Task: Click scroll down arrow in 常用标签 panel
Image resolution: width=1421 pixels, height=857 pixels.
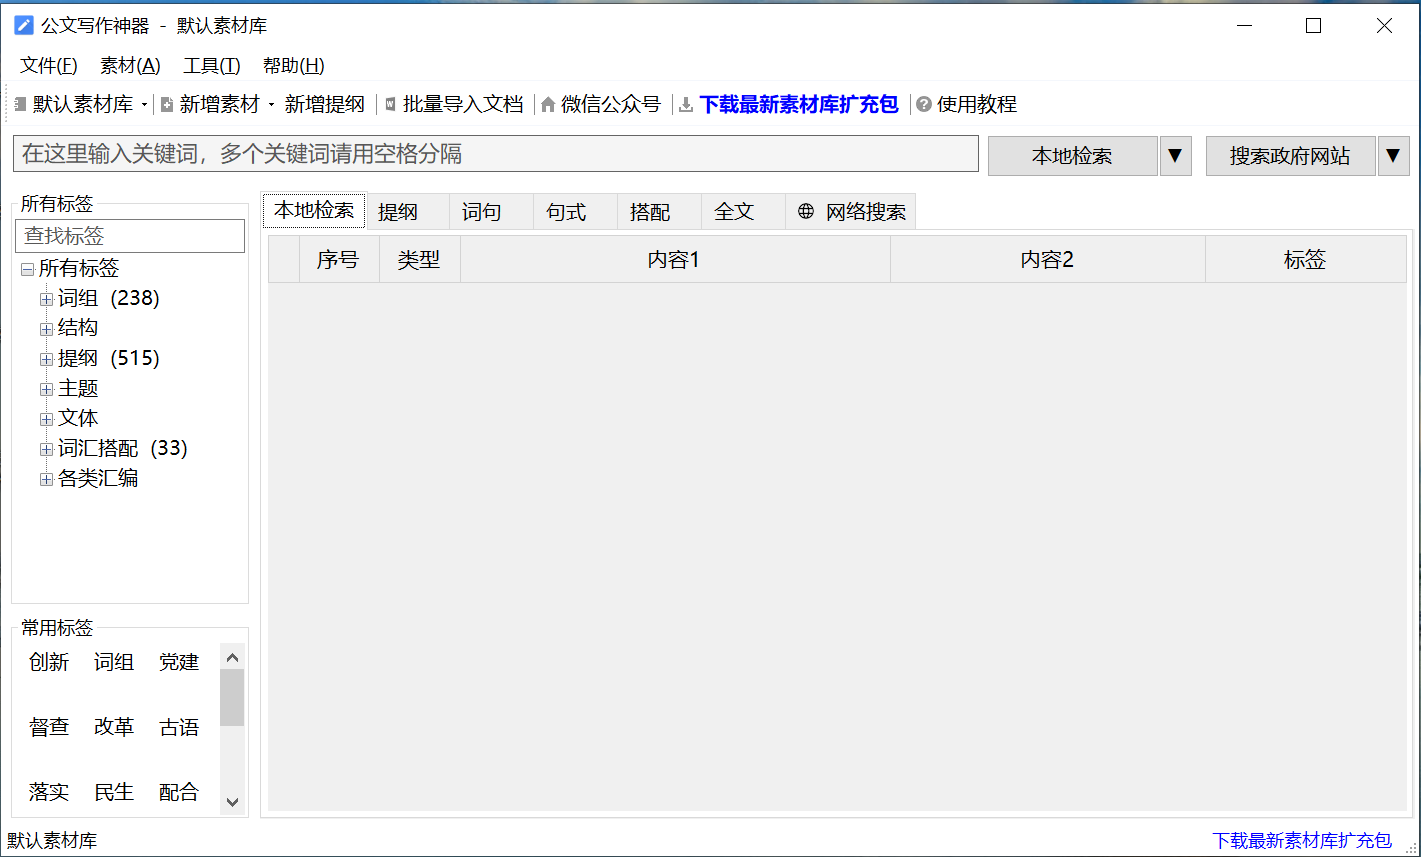Action: point(232,801)
